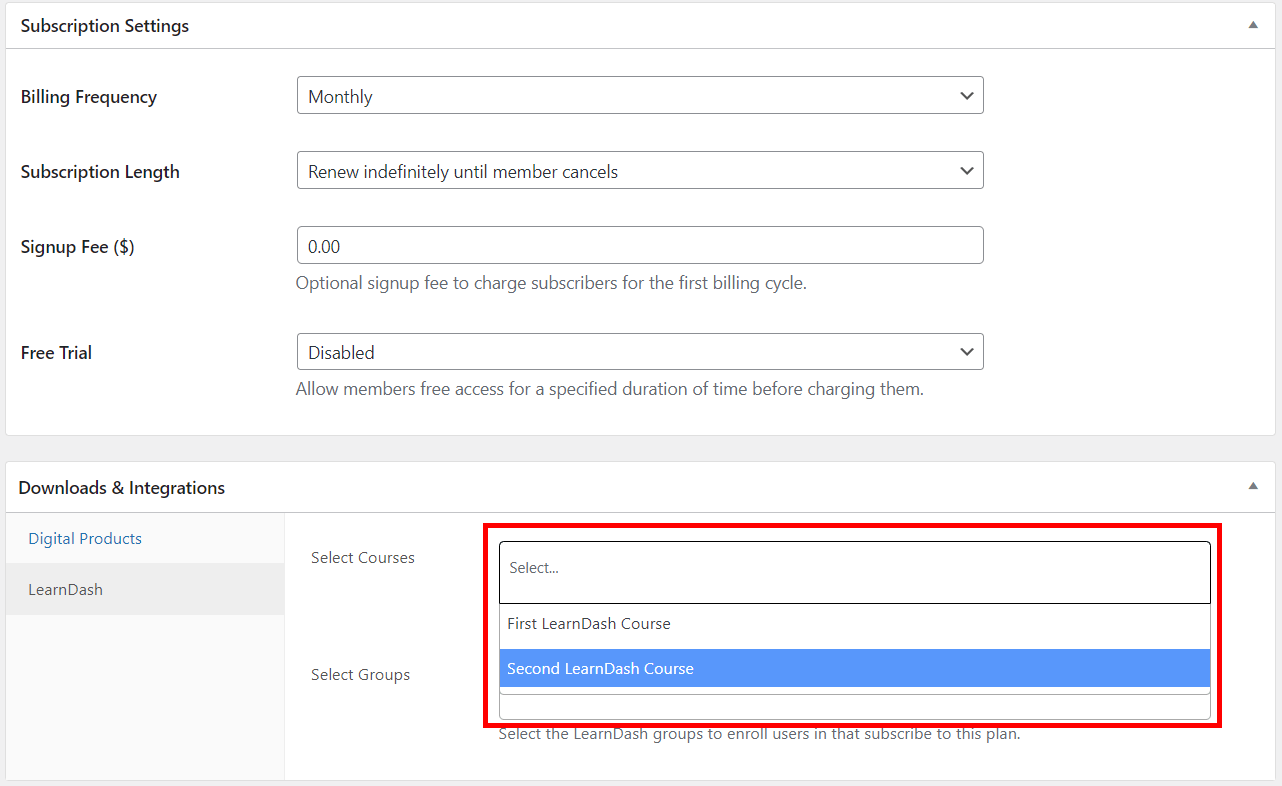This screenshot has width=1282, height=786.
Task: Click the optional signup fee description text
Action: tap(551, 283)
